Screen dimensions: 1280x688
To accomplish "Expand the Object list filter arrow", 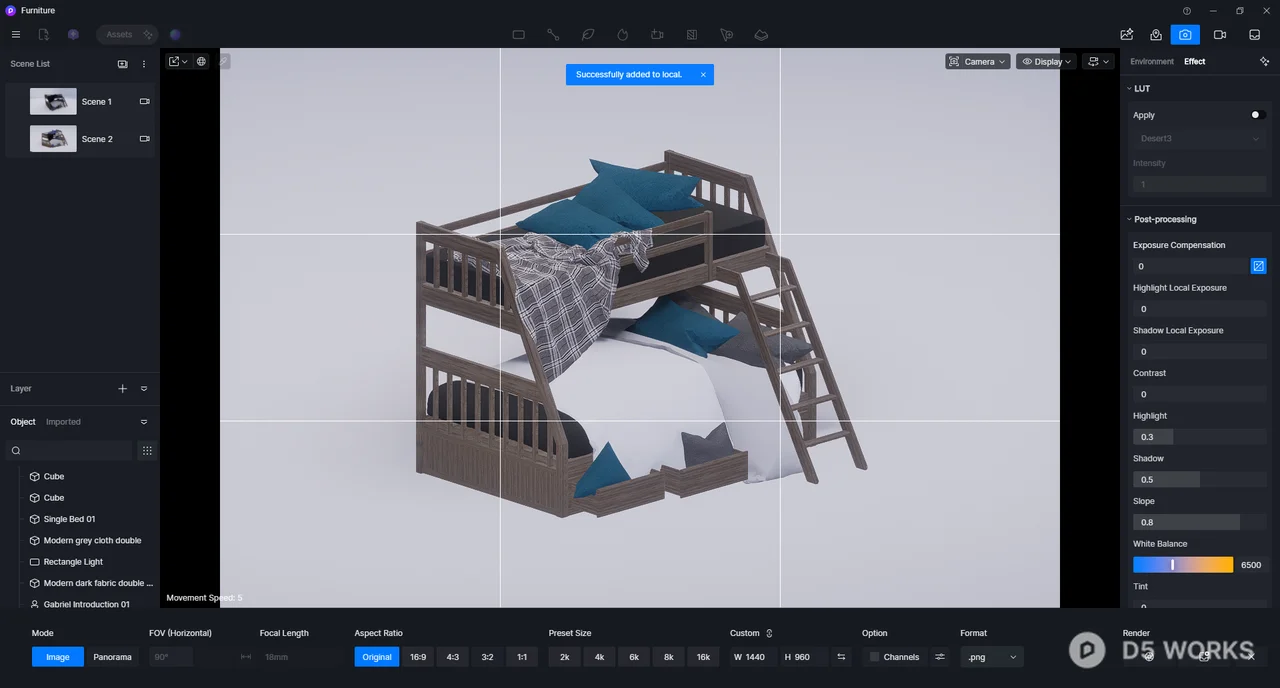I will 144,422.
